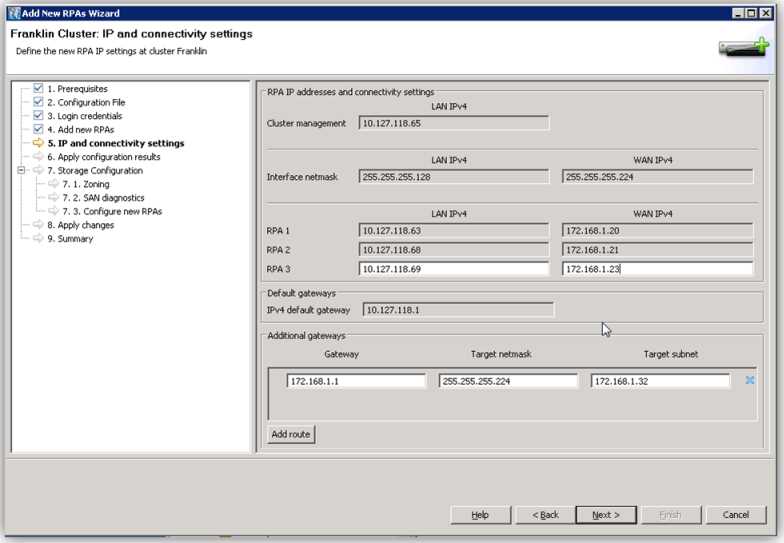Click the Target subnet column header
This screenshot has height=543, width=784.
(x=670, y=354)
